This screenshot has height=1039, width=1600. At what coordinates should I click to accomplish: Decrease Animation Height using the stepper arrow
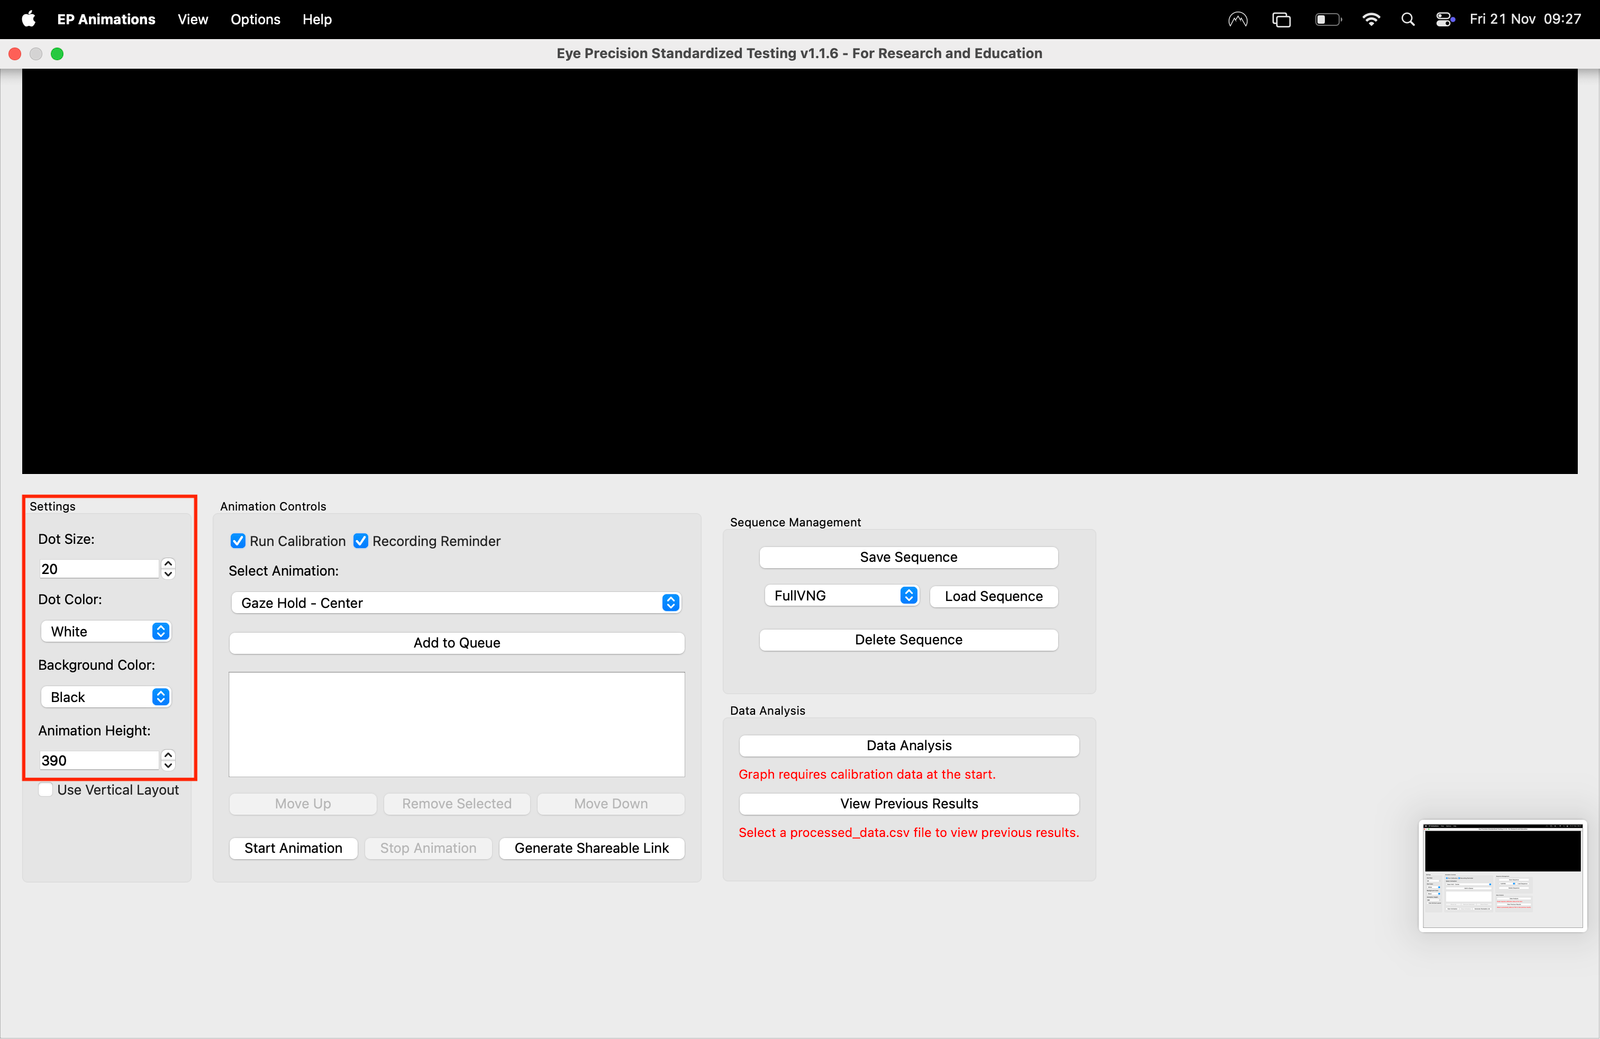(168, 765)
